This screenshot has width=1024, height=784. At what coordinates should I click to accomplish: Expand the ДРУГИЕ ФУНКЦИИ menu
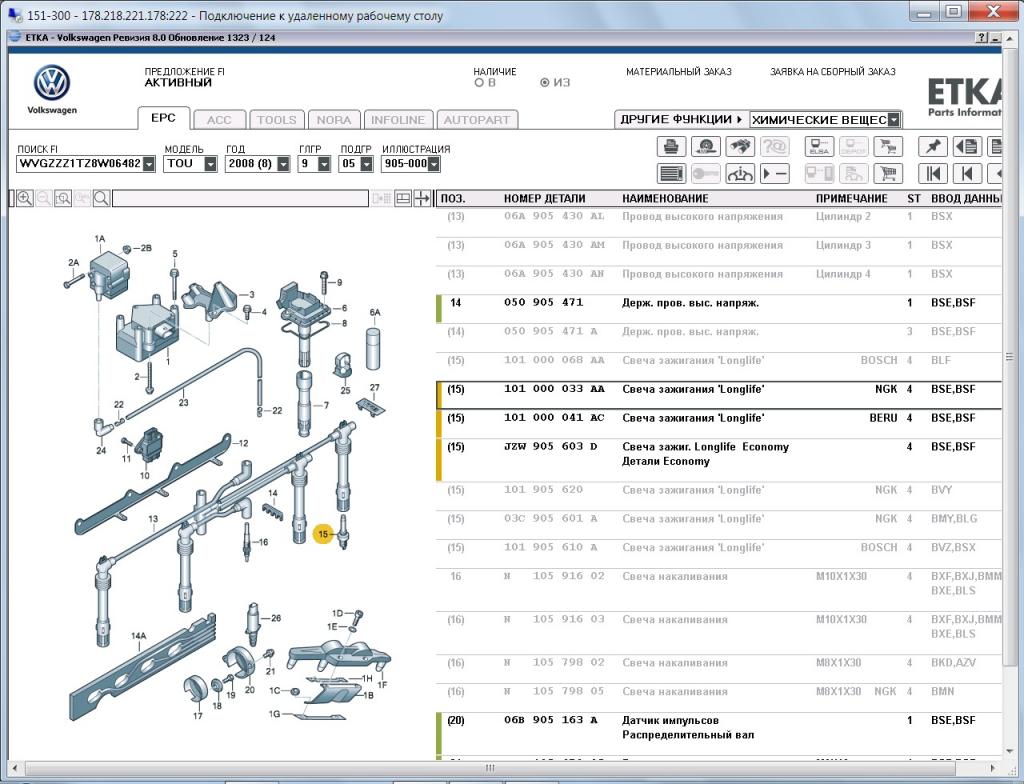681,120
